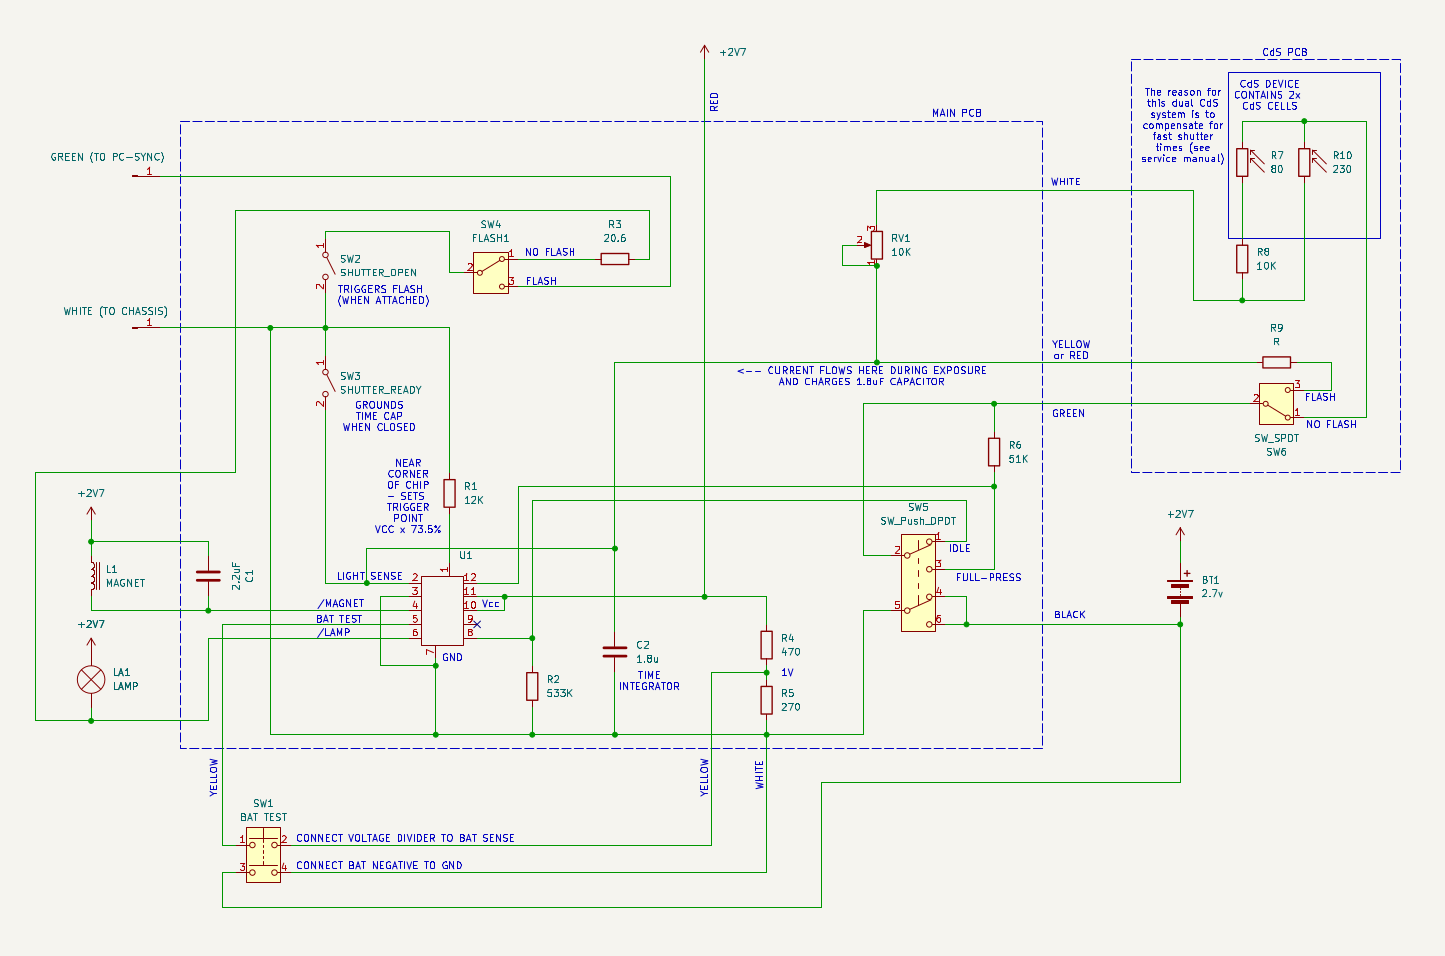Click the R3 20.6 resistor symbol
Screen dimensions: 1445x956
click(615, 259)
